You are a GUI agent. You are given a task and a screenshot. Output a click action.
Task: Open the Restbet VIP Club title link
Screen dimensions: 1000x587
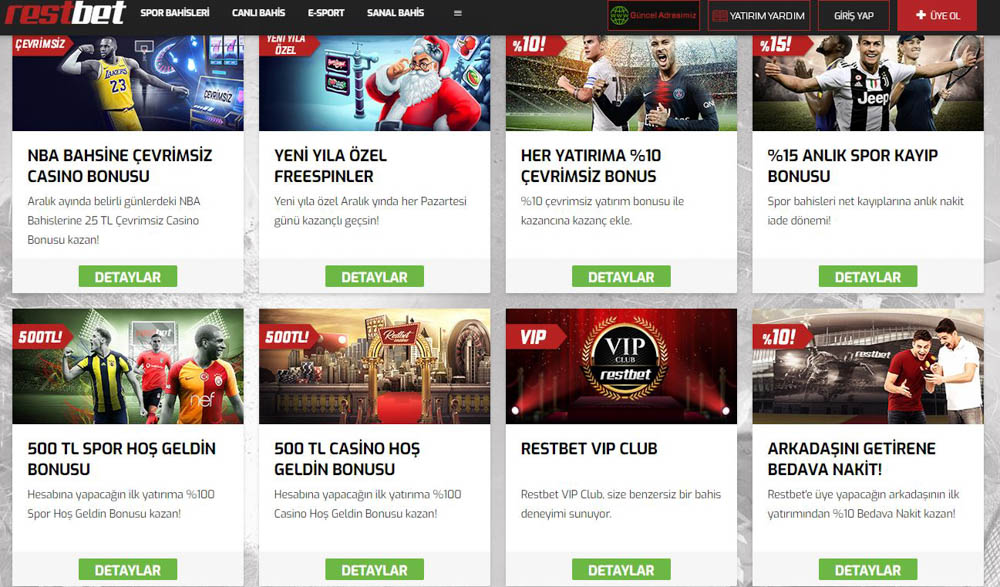click(x=589, y=449)
